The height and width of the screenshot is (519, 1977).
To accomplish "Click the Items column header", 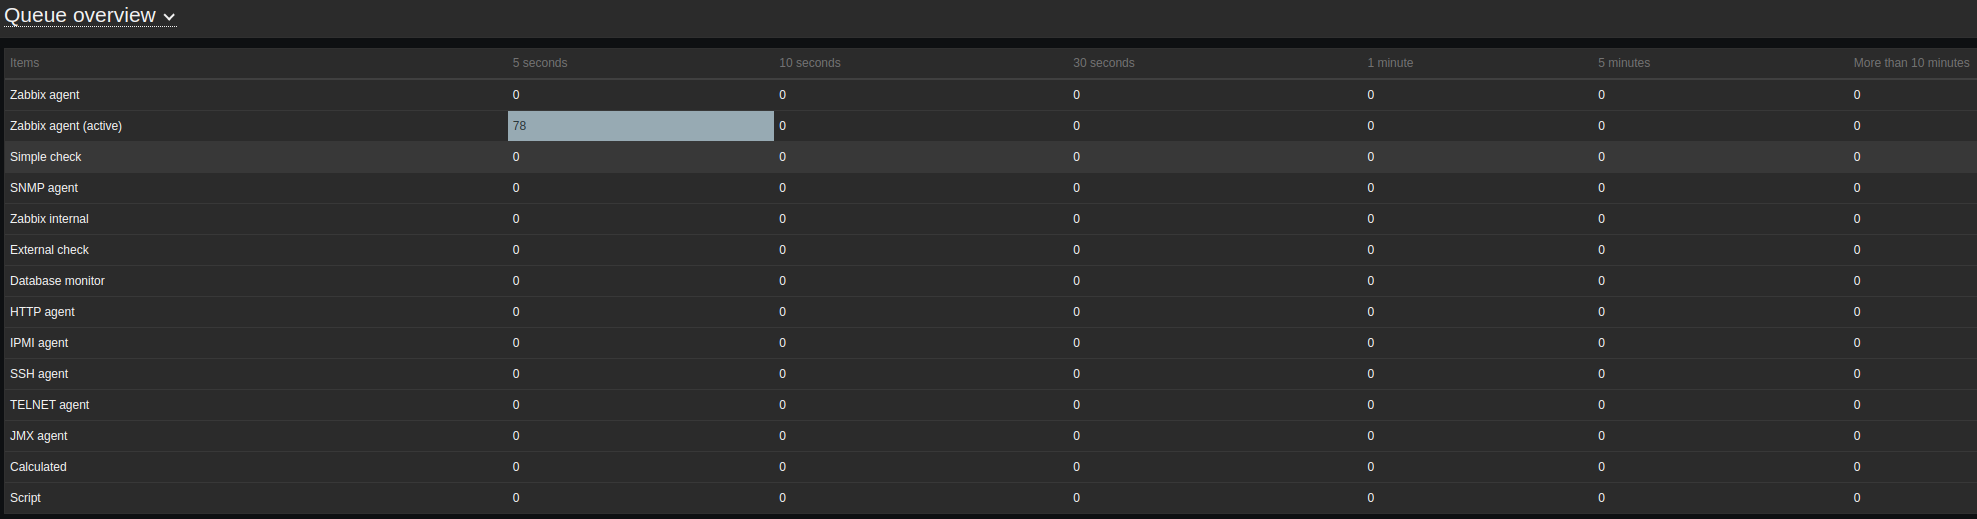I will point(25,63).
